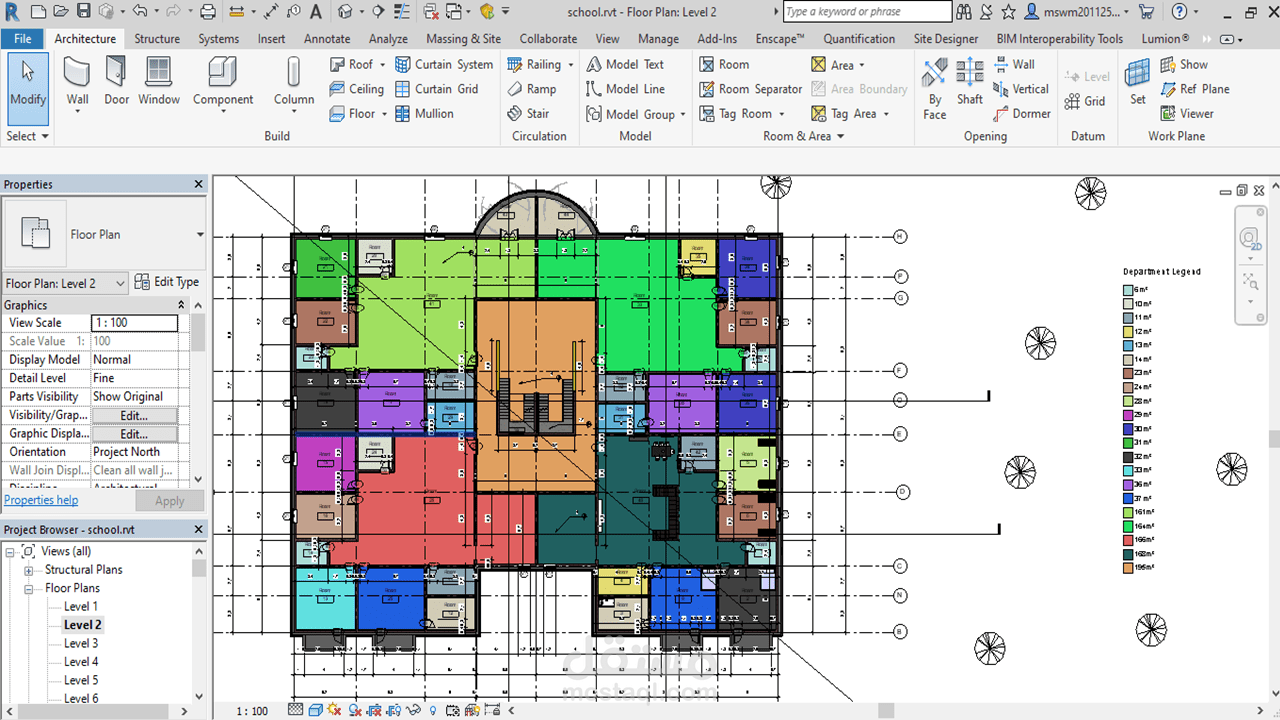Click the Set work plane tool
The height and width of the screenshot is (720, 1280).
coord(1138,82)
